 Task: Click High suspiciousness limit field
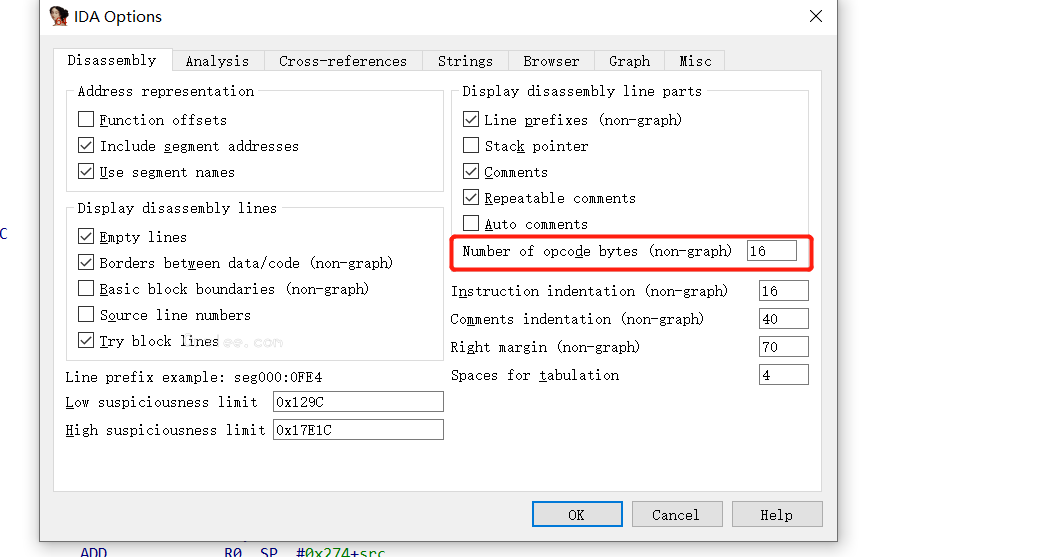coord(358,430)
